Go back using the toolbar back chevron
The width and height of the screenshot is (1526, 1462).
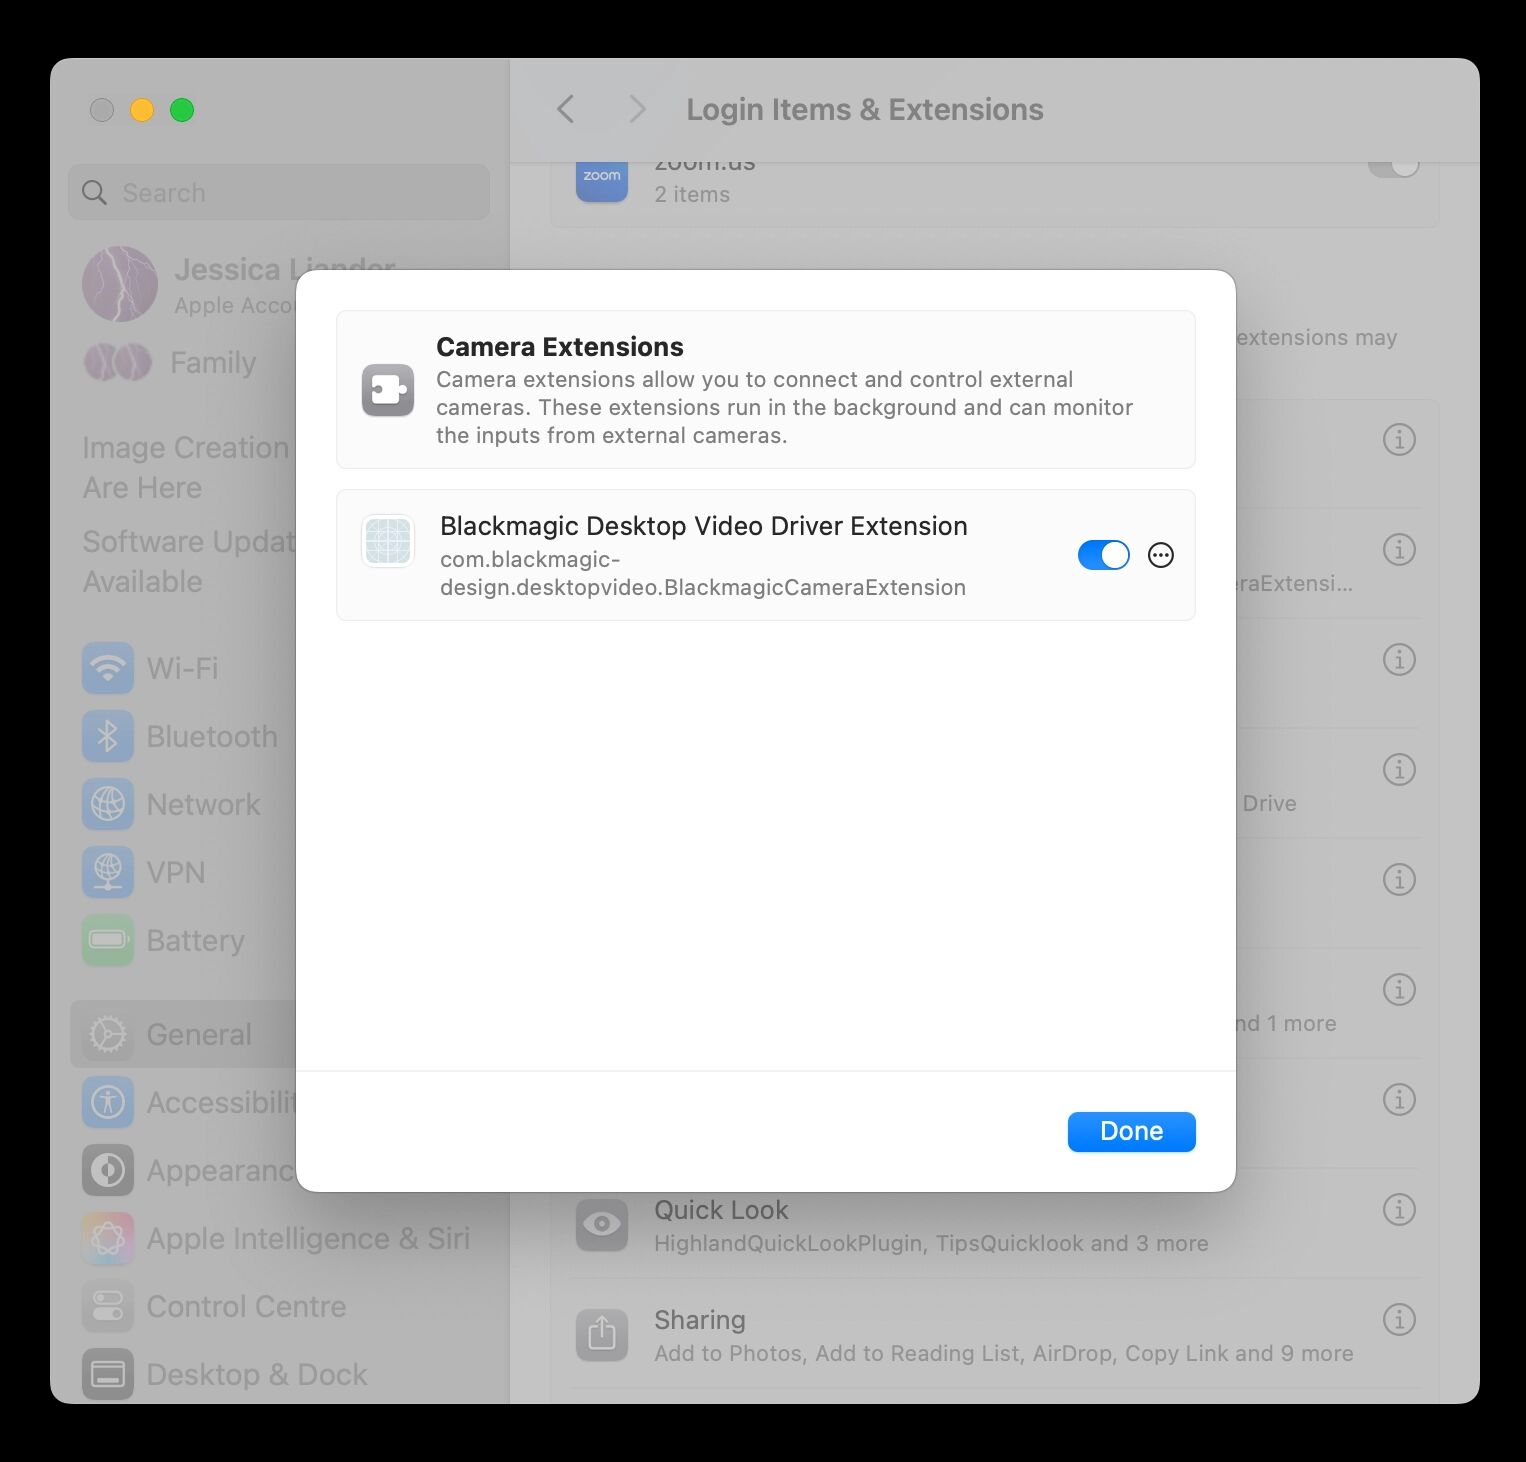pos(566,109)
